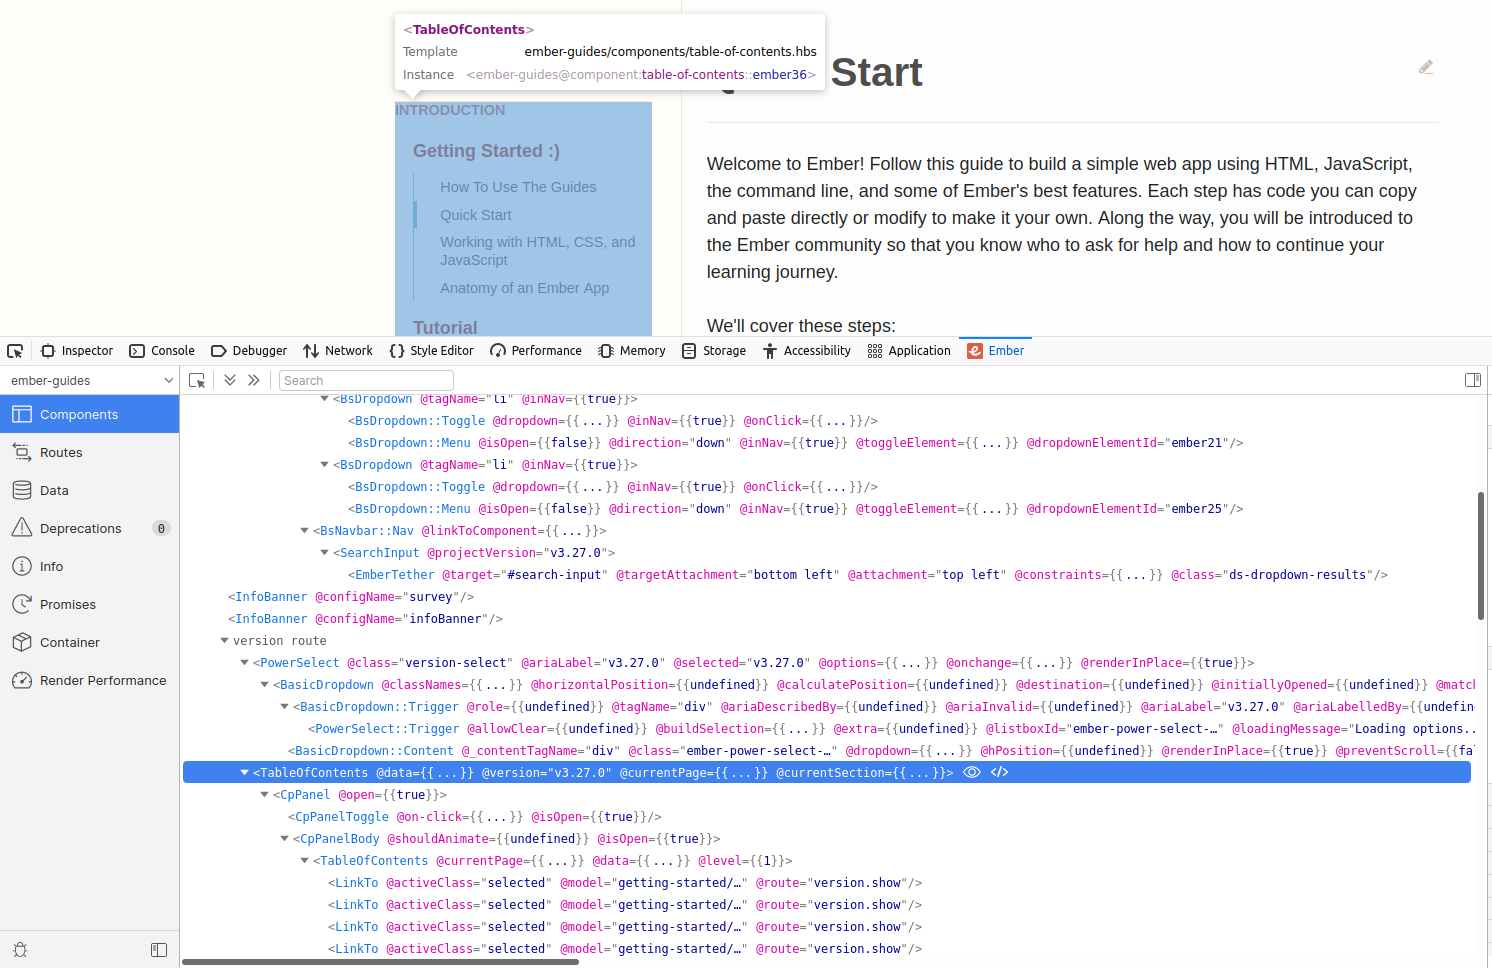This screenshot has height=968, width=1492.
Task: Open Deprecations in Ember sidebar
Action: pos(90,528)
